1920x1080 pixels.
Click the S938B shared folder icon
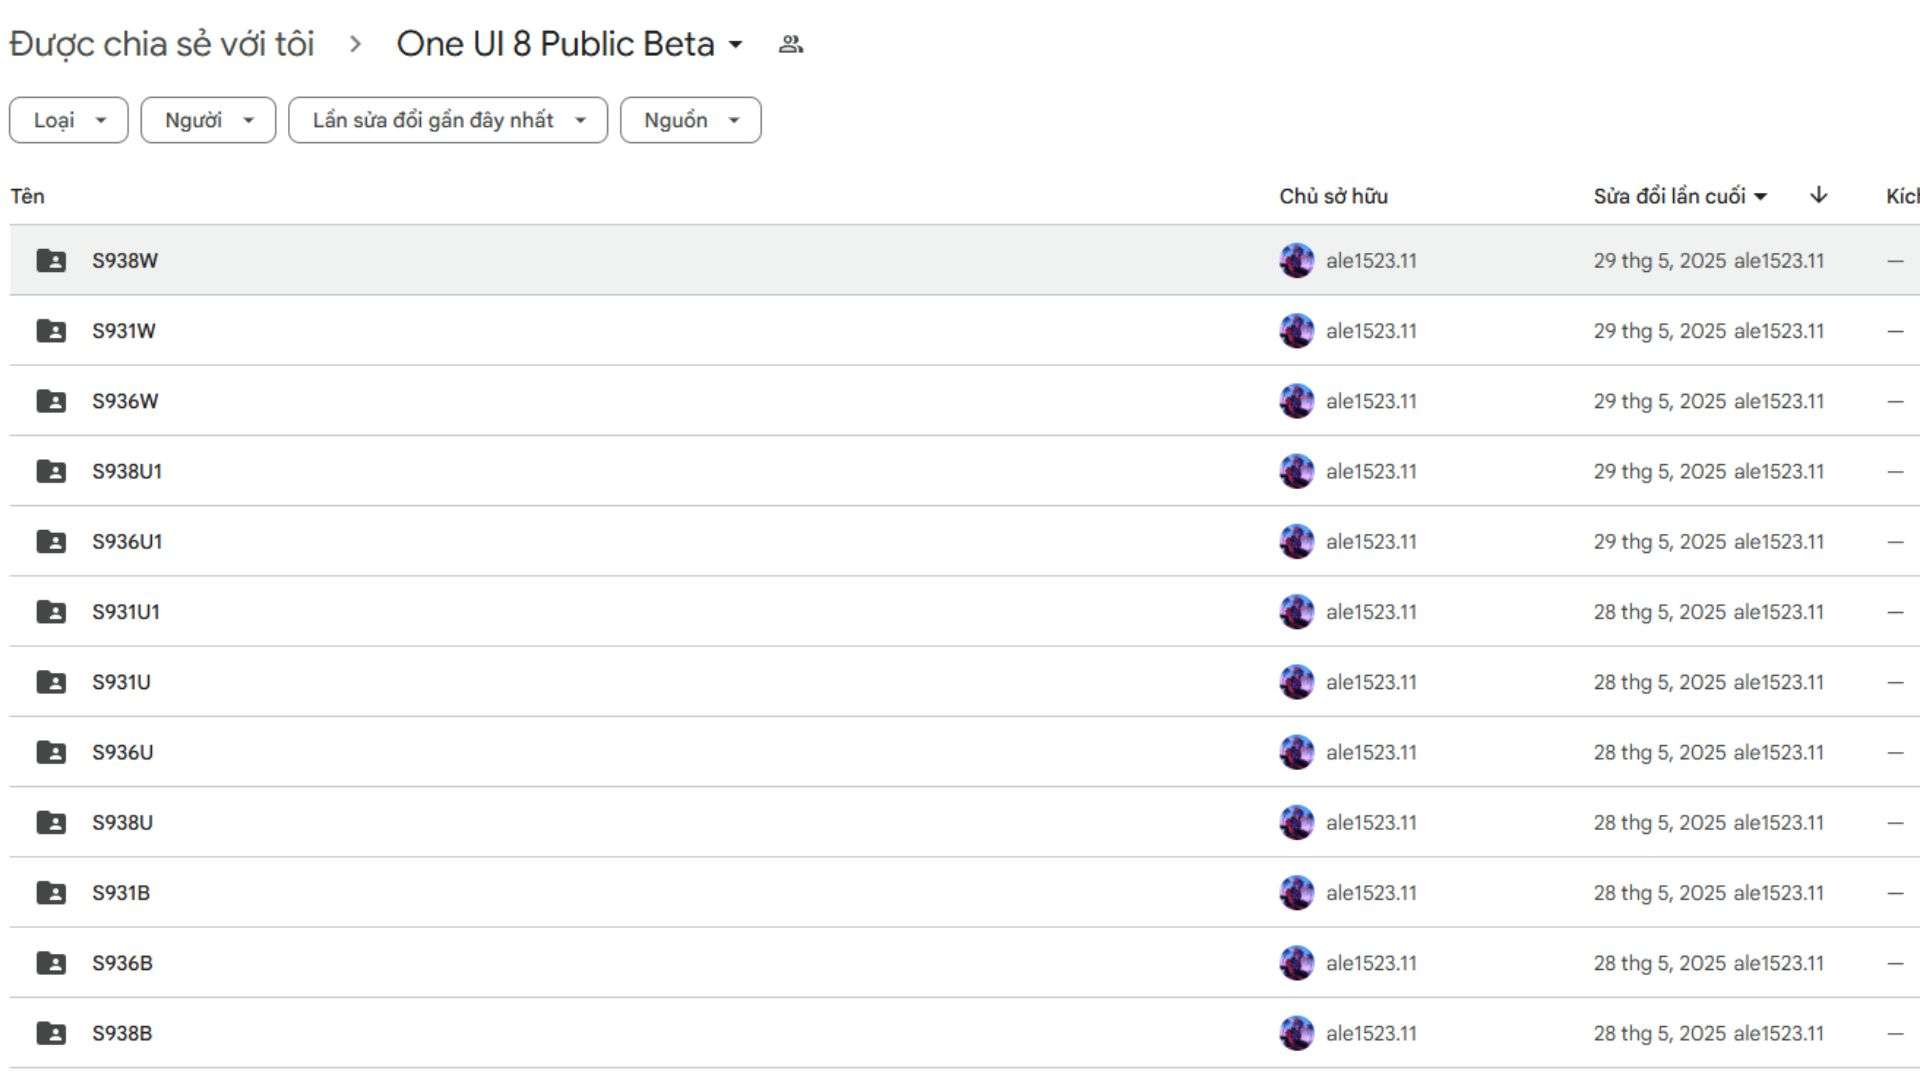(51, 1033)
